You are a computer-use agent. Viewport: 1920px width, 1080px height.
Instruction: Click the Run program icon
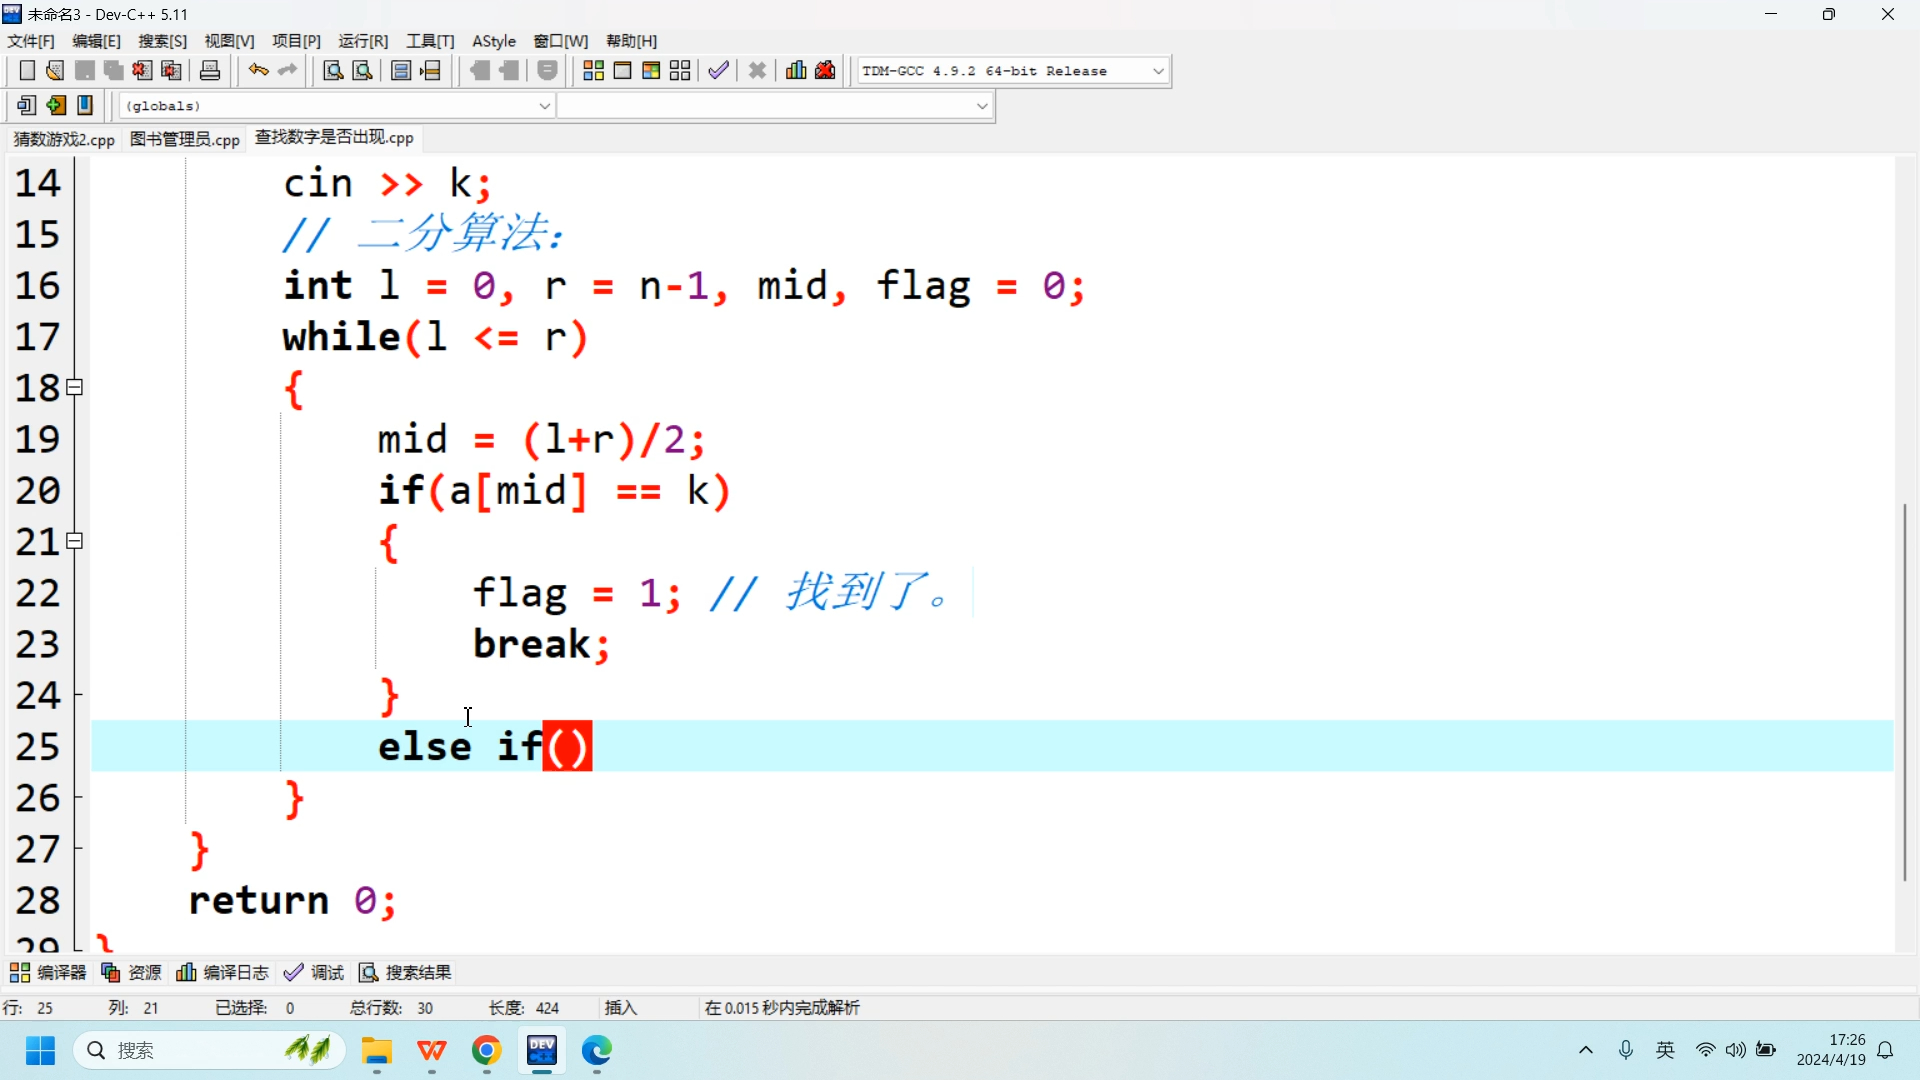tap(622, 71)
